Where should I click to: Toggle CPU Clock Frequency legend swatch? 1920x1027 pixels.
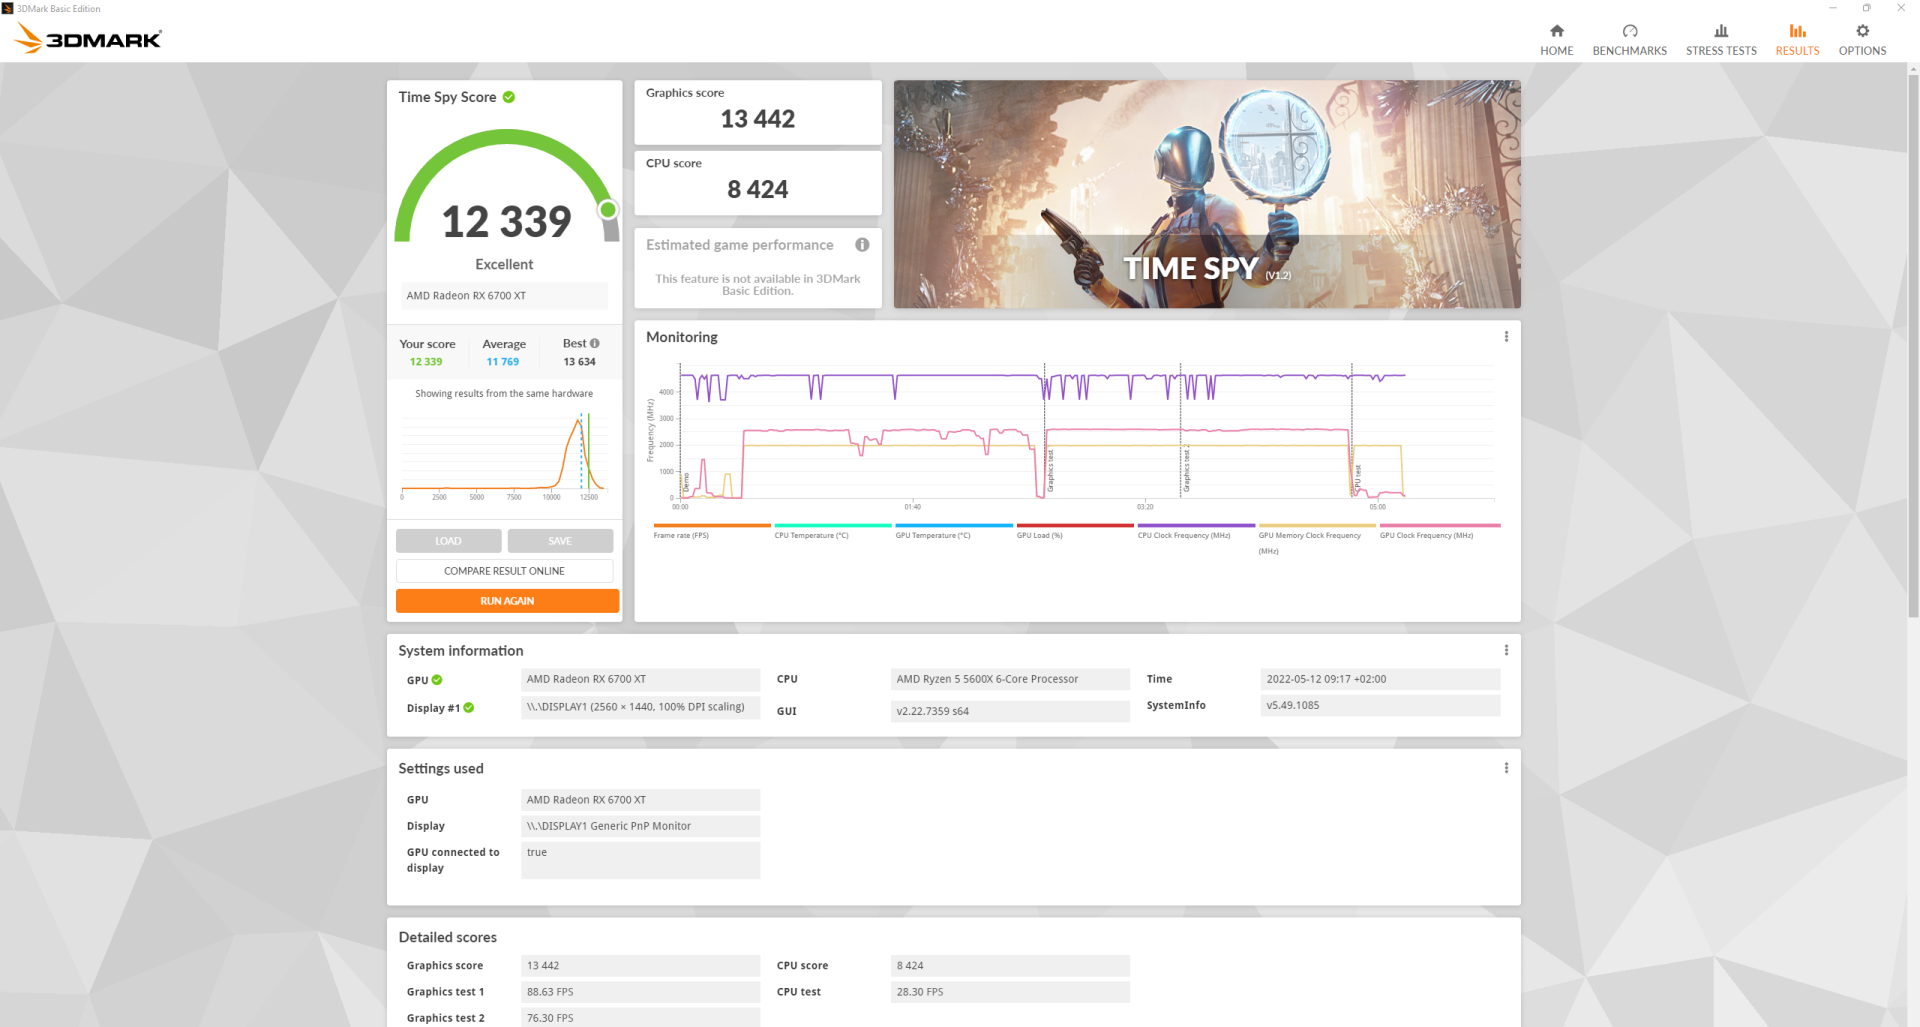click(1196, 525)
